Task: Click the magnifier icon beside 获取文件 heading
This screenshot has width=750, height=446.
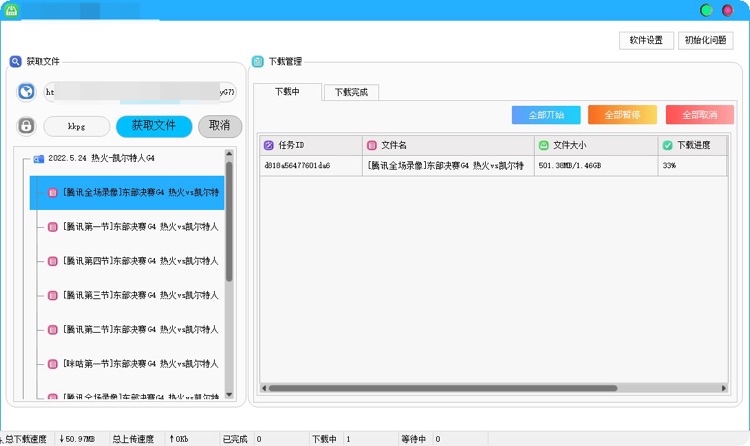Action: coord(15,61)
